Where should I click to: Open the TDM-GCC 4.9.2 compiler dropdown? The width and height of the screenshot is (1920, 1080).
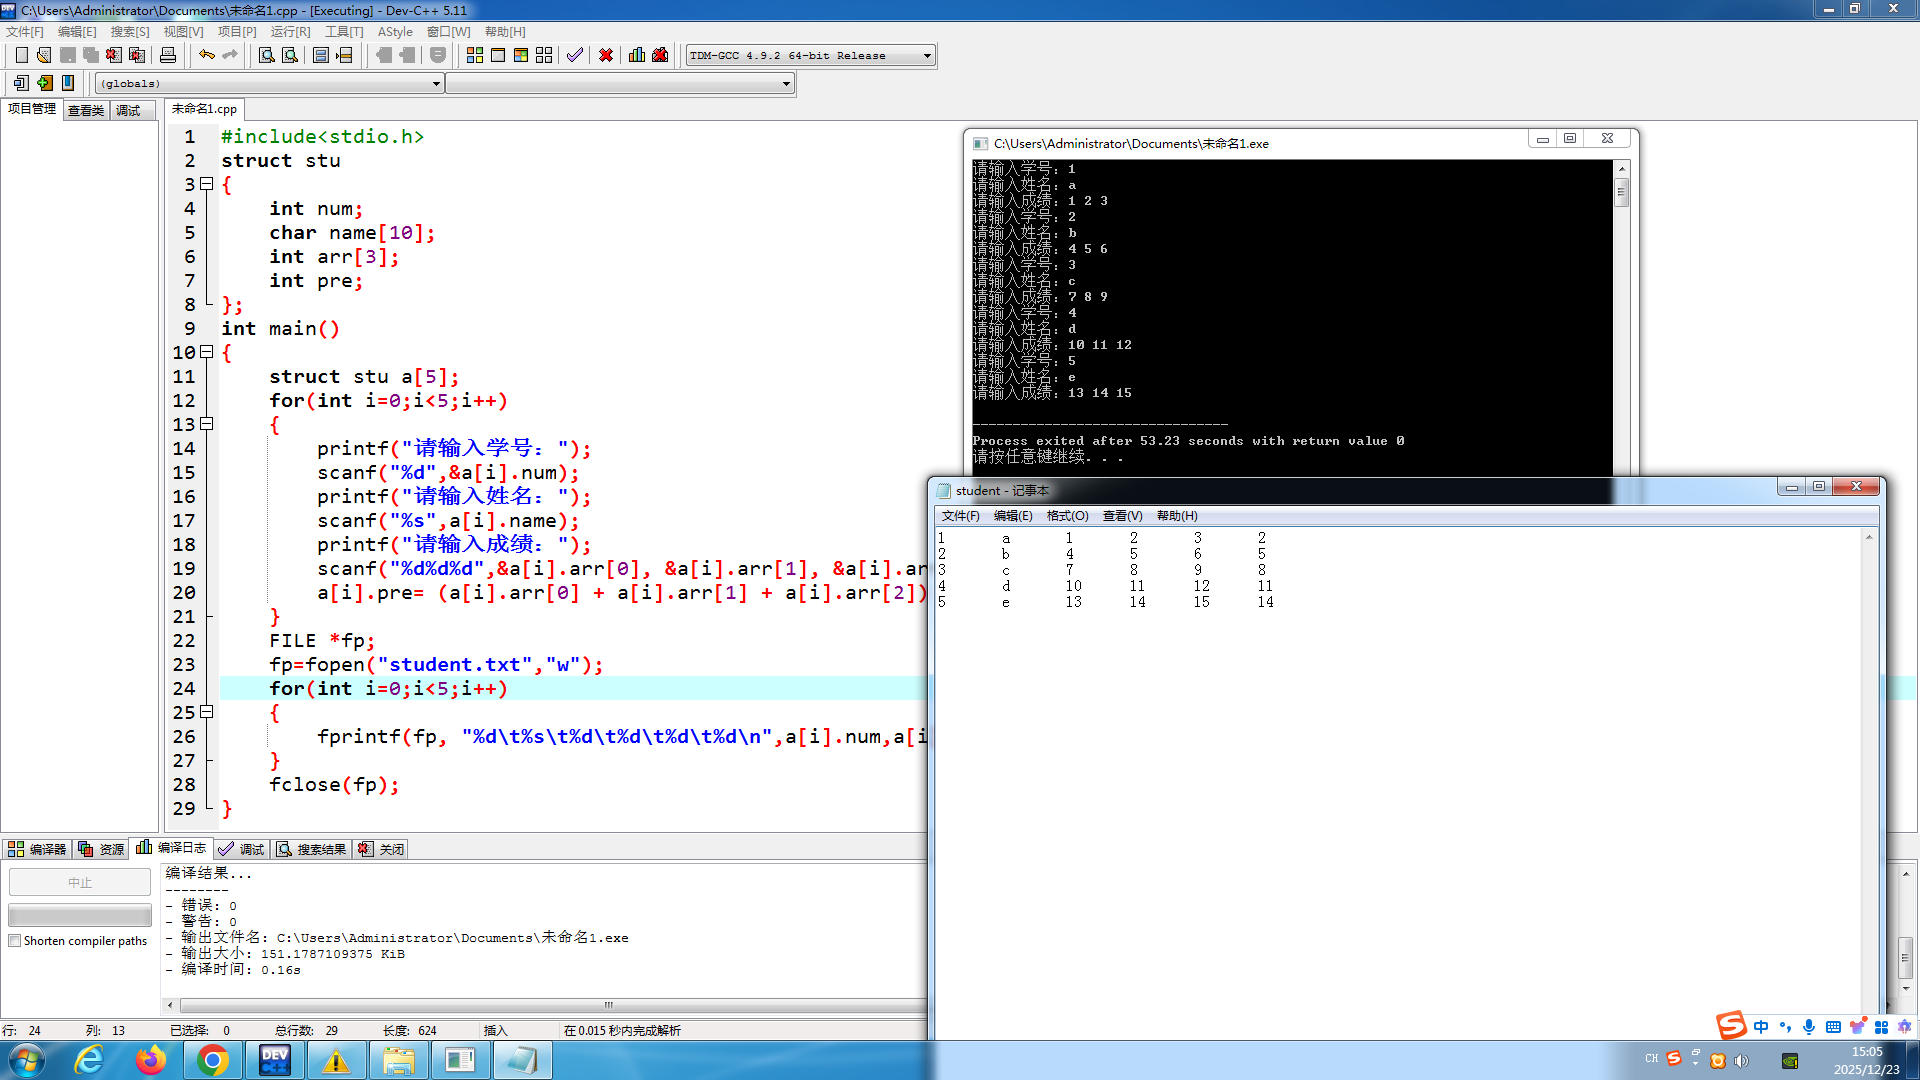pos(927,56)
